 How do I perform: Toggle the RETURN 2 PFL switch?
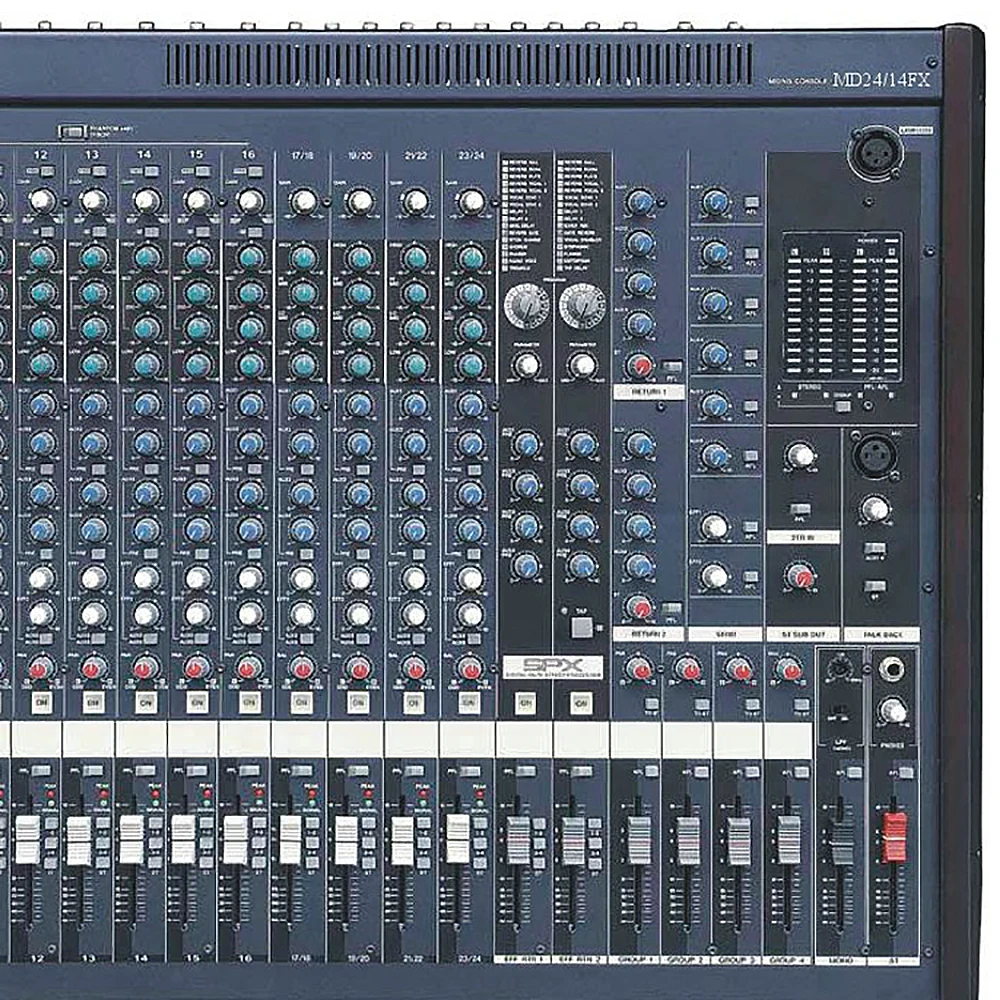coord(671,609)
